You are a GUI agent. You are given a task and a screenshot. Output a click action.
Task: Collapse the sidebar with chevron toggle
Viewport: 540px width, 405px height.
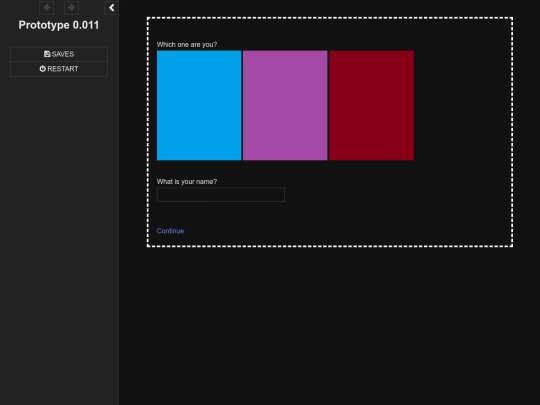112,8
